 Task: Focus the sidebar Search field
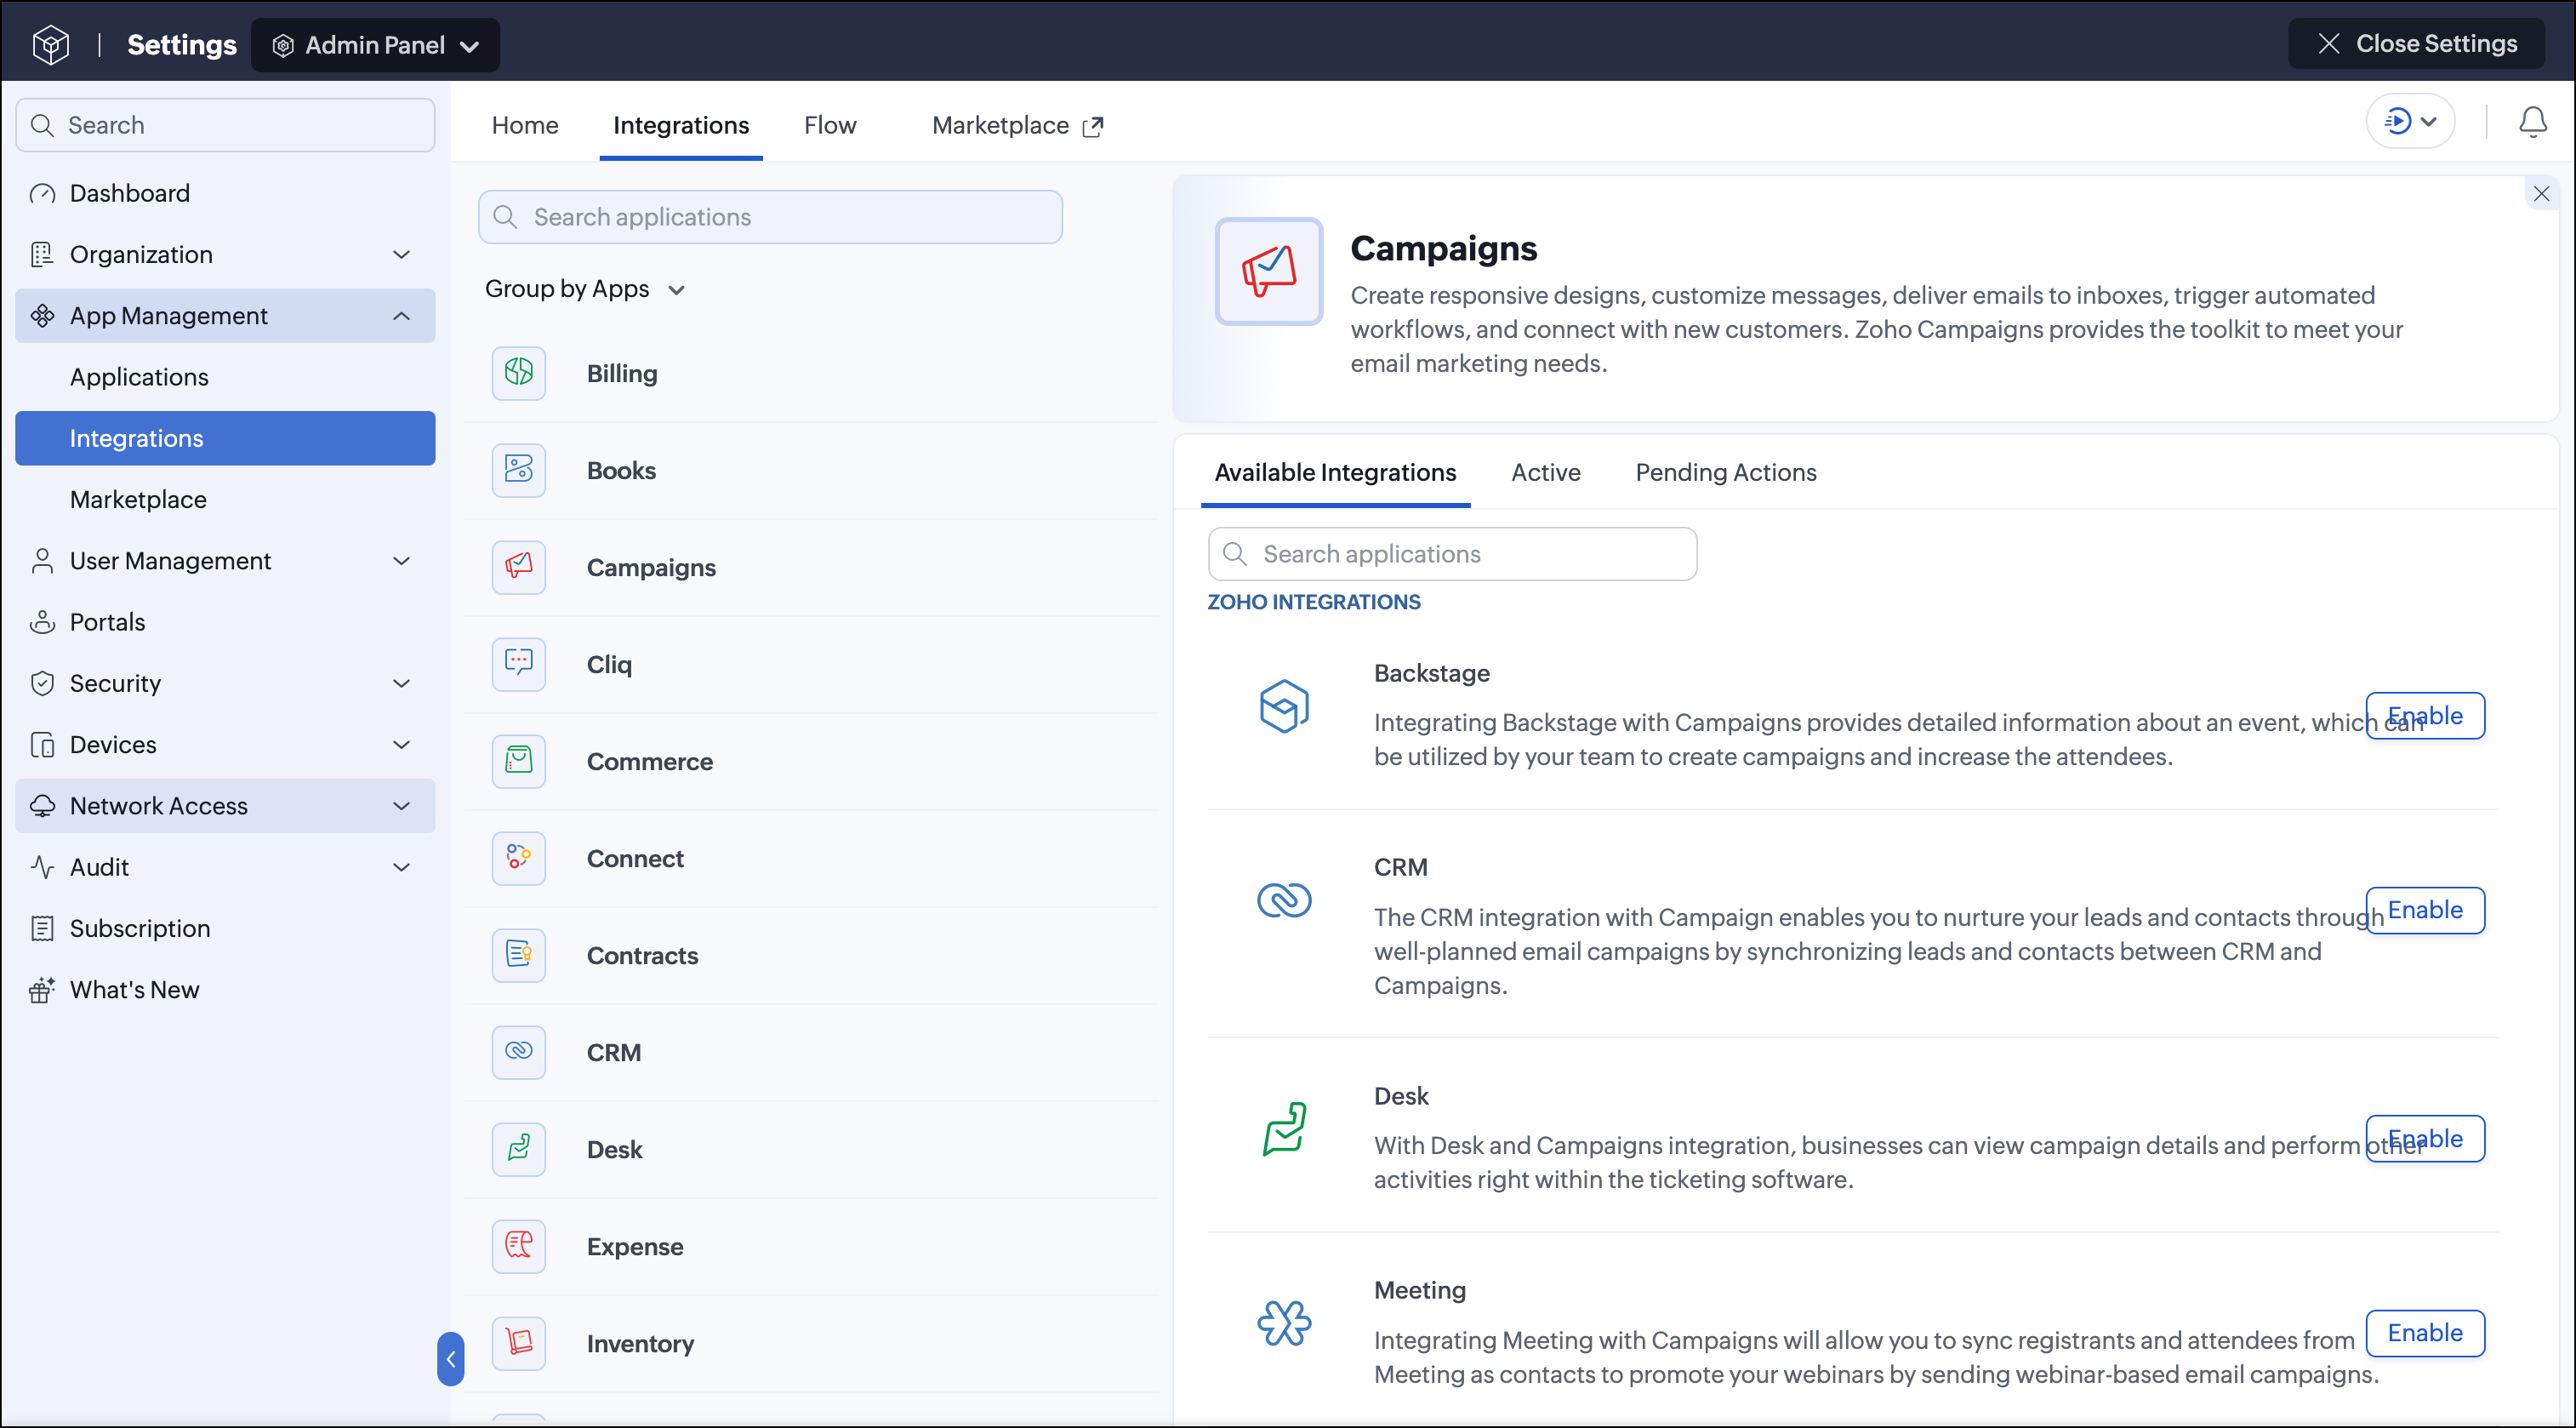[x=225, y=125]
